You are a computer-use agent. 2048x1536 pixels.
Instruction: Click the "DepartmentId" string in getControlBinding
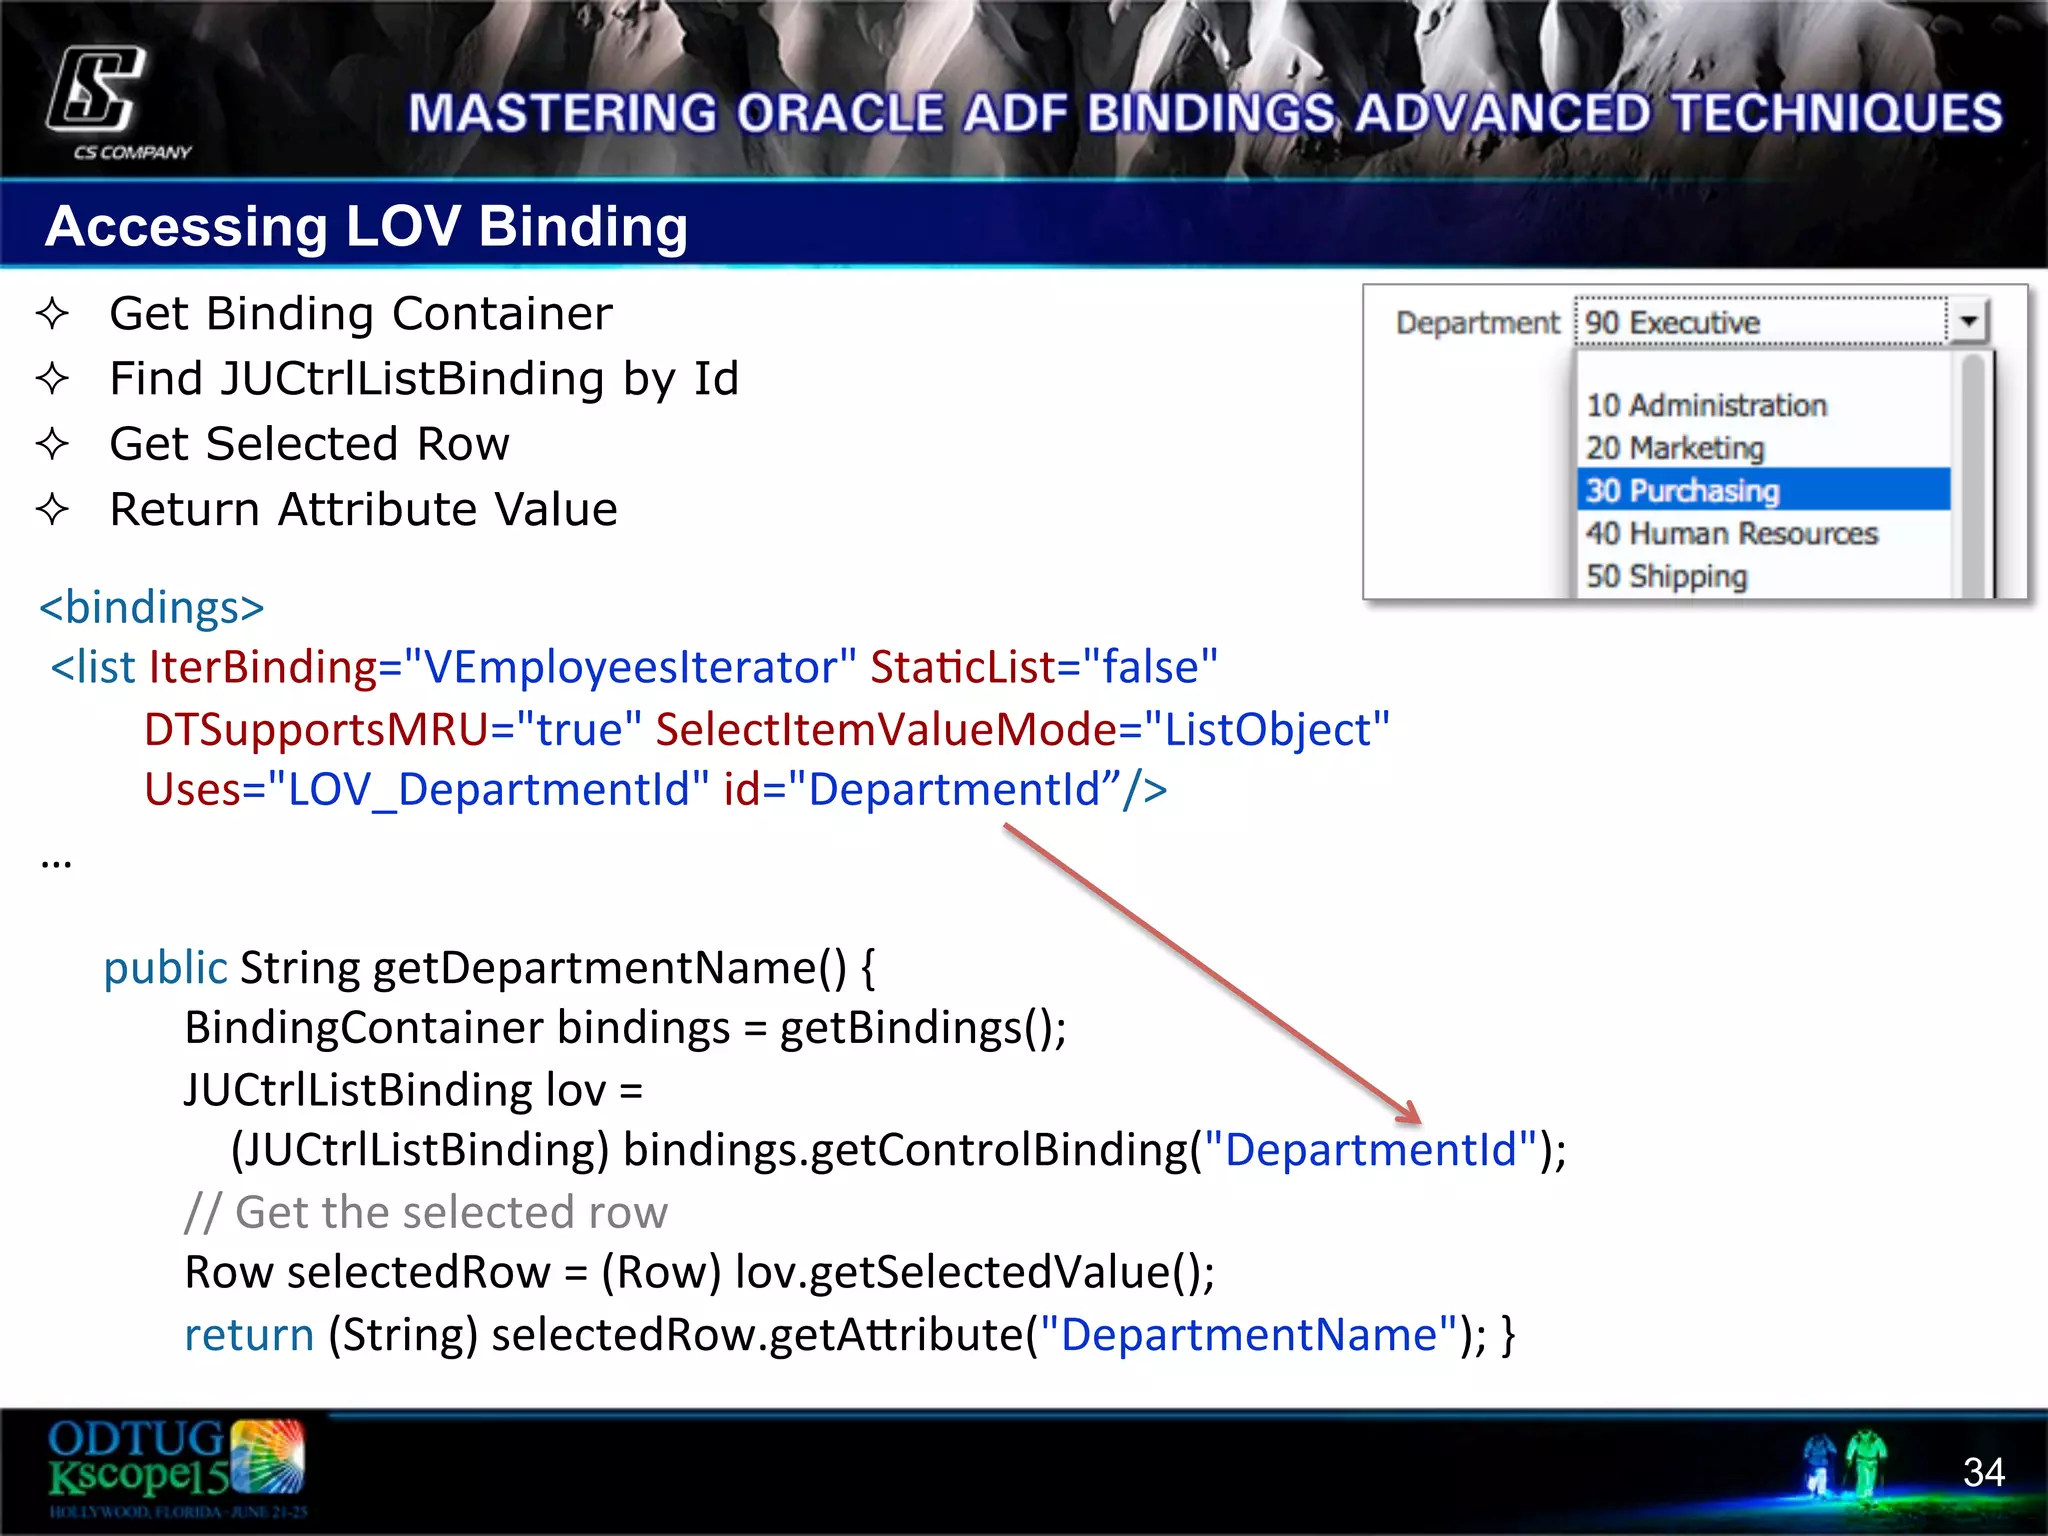[1370, 1149]
